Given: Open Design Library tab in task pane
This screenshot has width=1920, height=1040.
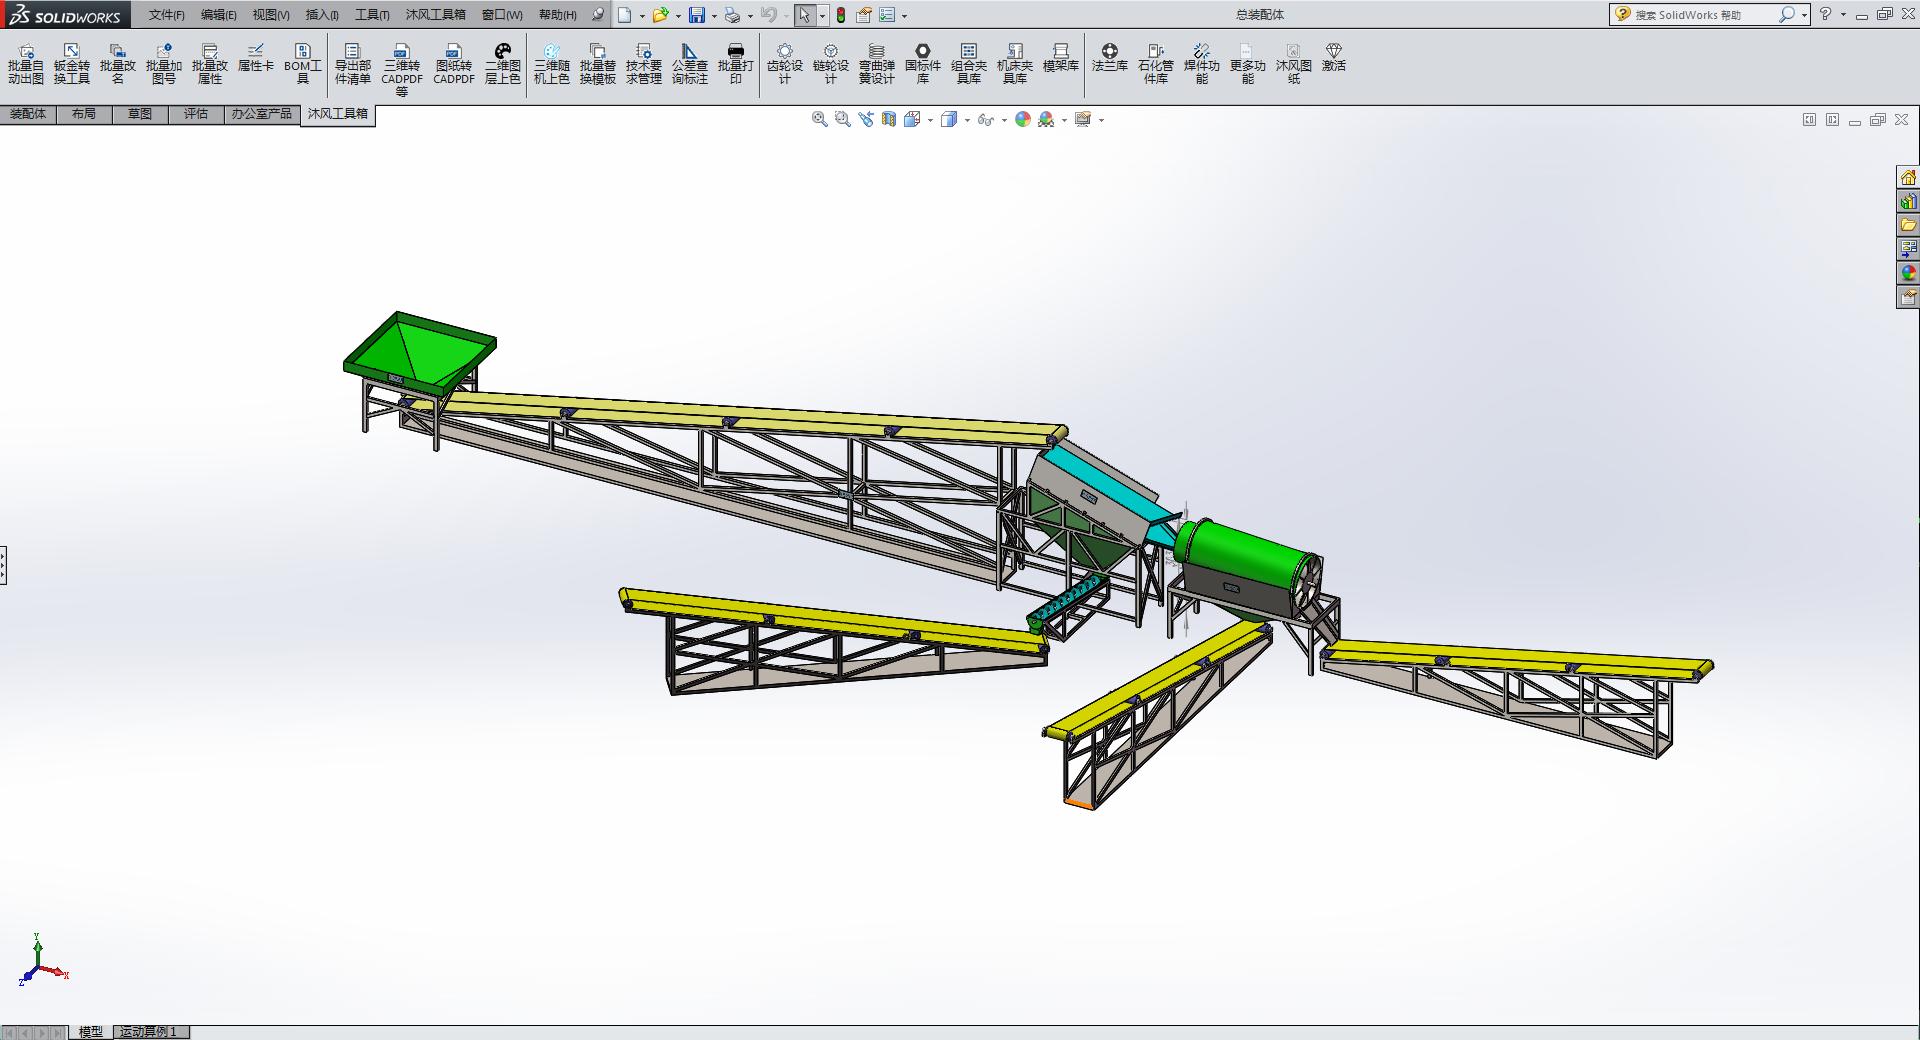Looking at the screenshot, I should click(x=1908, y=201).
